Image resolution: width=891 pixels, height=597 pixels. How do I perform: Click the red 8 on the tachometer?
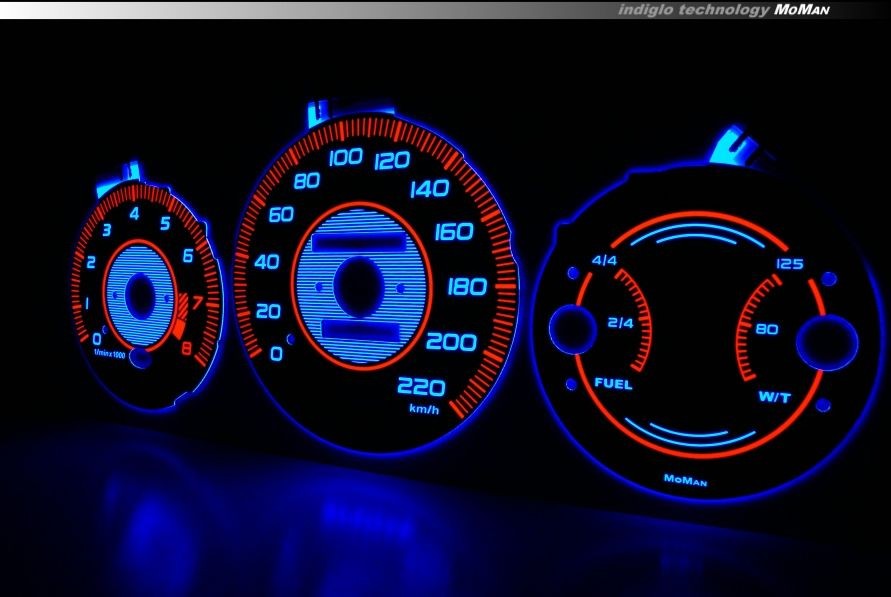tap(186, 349)
